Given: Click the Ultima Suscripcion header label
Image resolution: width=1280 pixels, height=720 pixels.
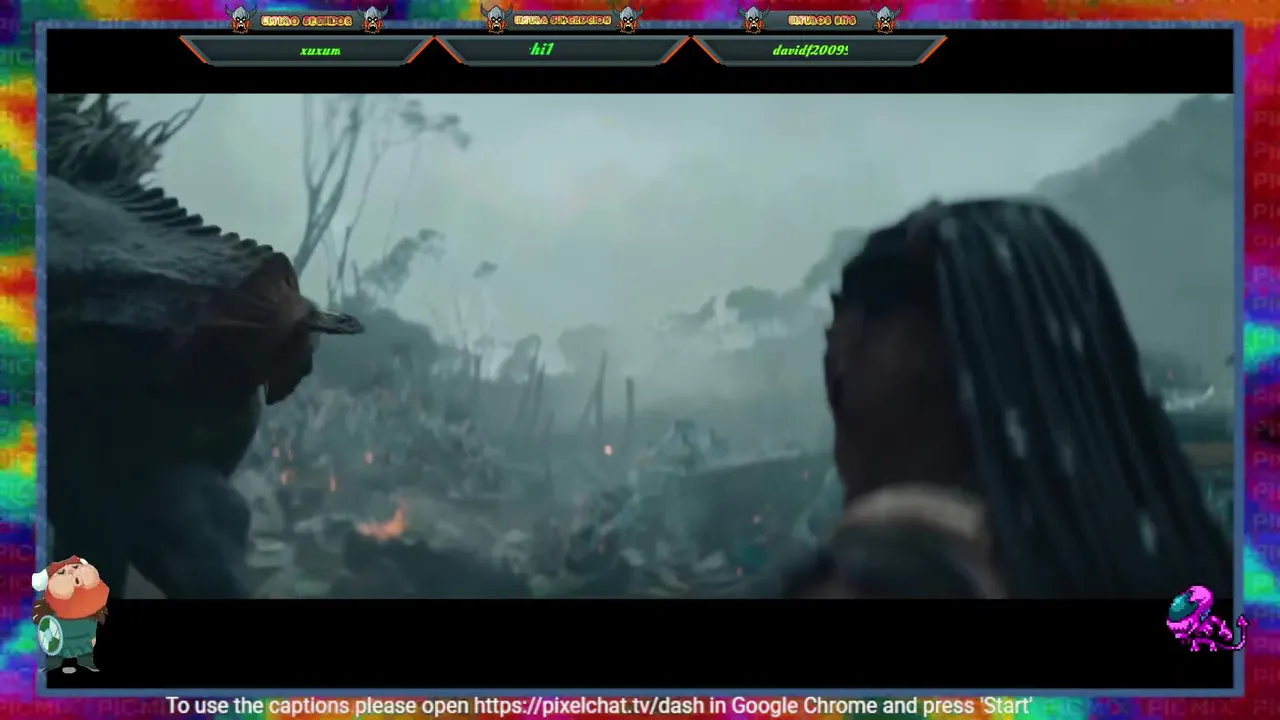Looking at the screenshot, I should (562, 21).
